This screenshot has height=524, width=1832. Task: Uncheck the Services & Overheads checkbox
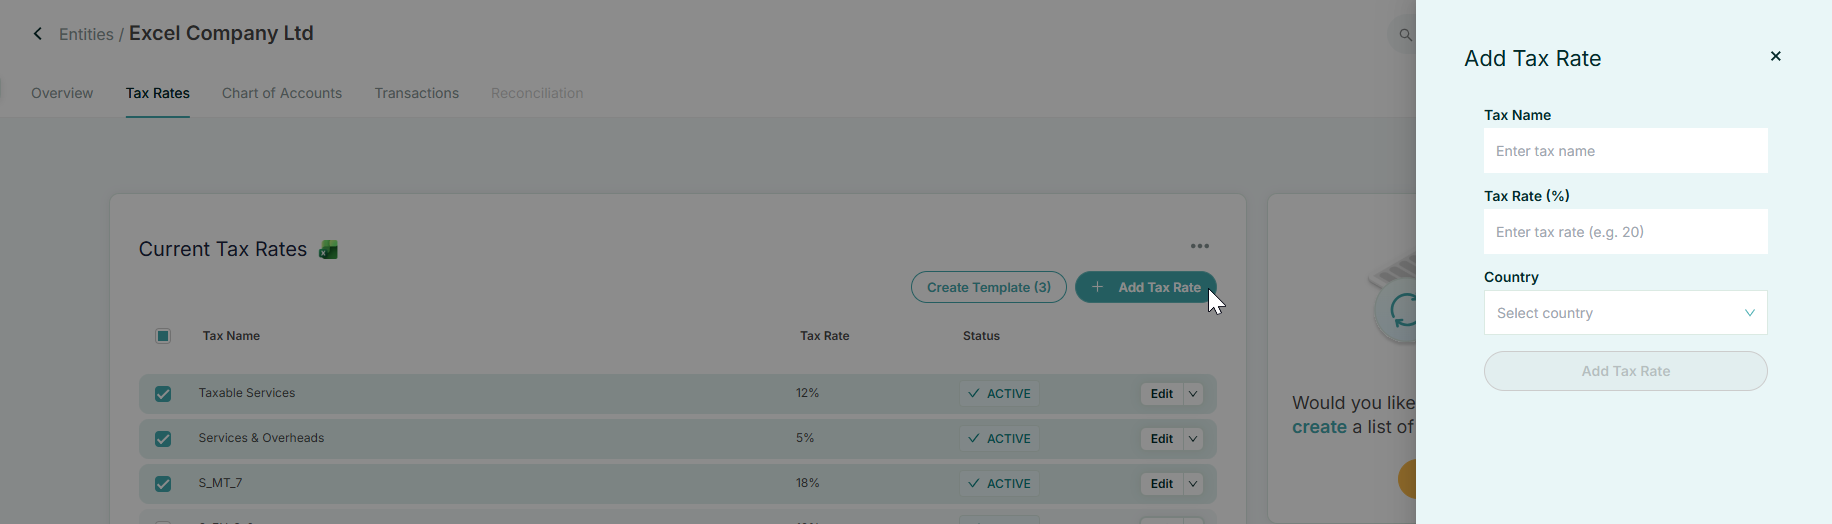pos(163,439)
